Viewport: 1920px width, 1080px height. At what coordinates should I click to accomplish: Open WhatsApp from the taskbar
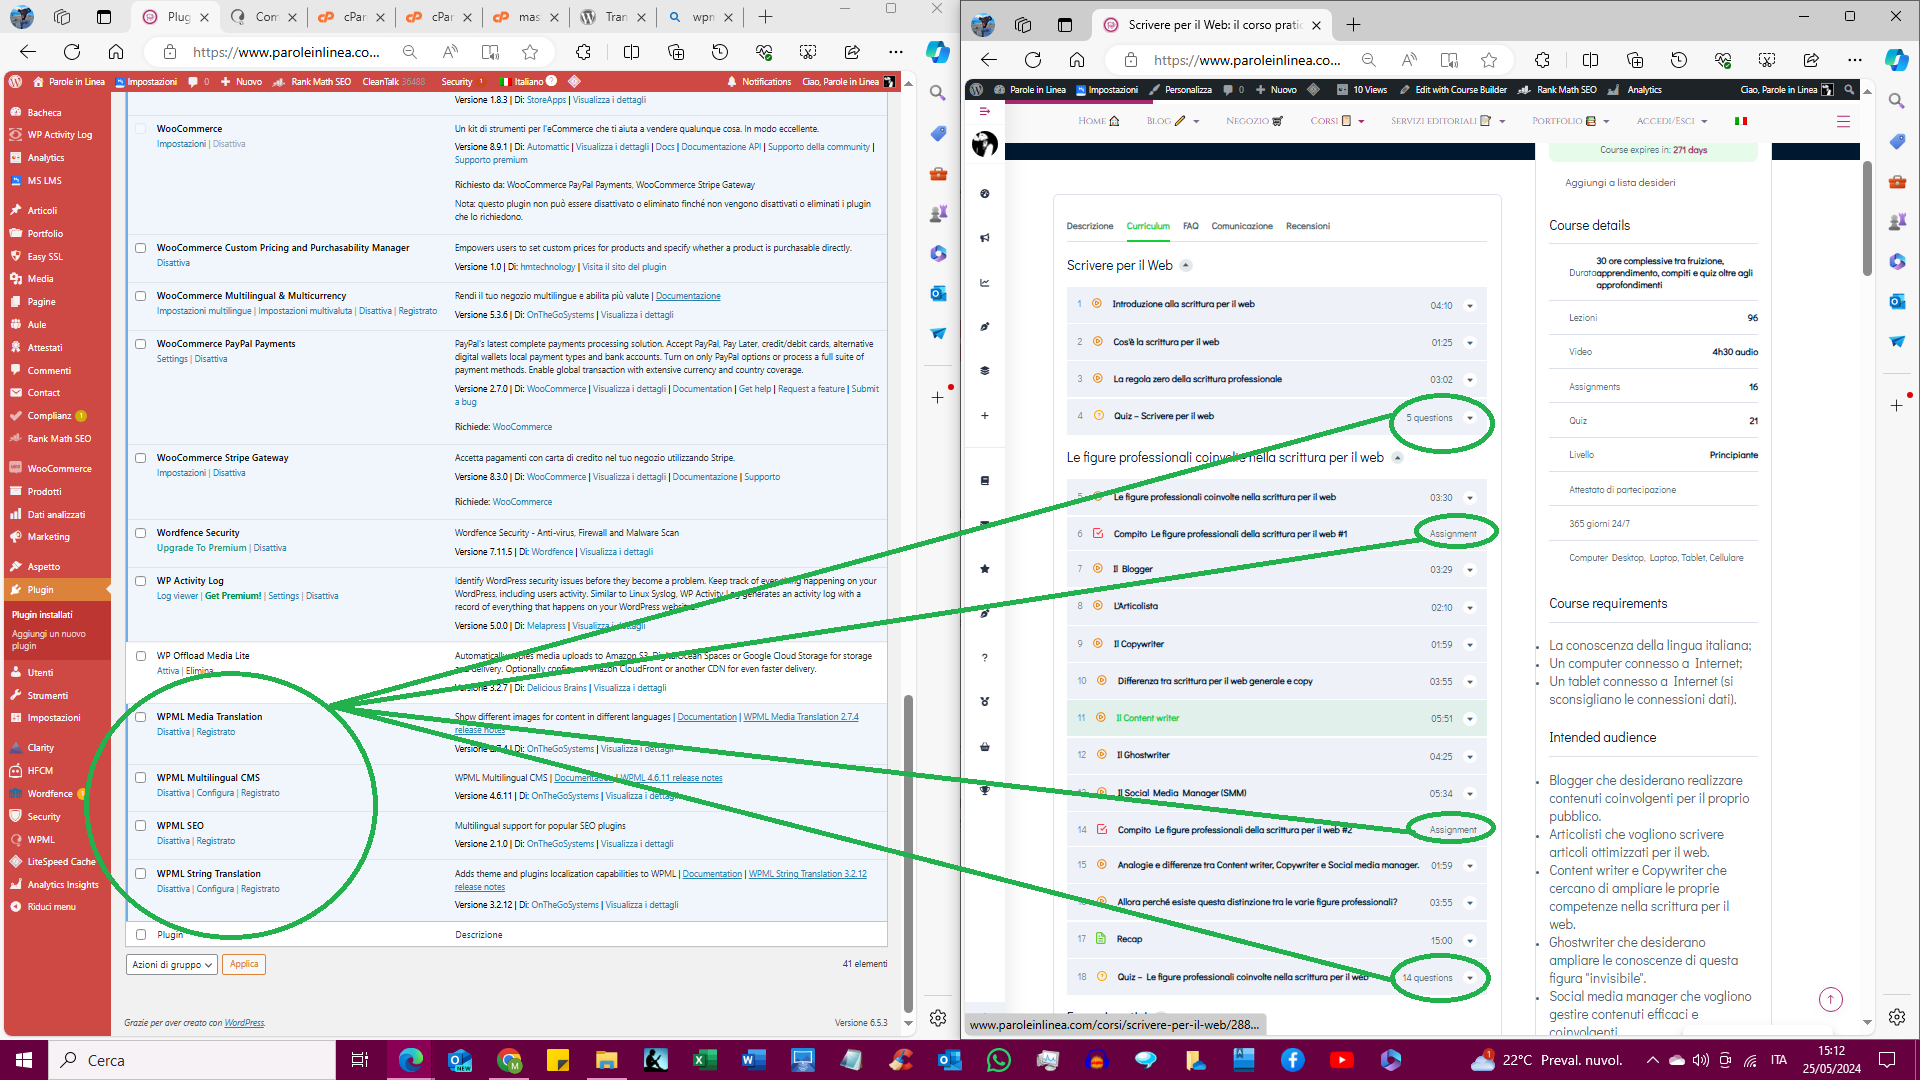tap(998, 1060)
